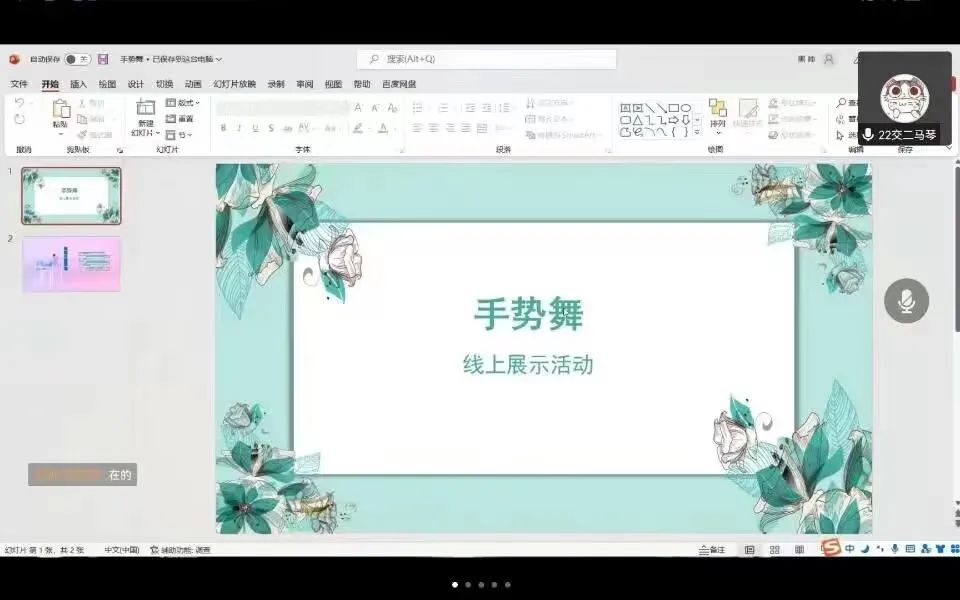The height and width of the screenshot is (600, 960).
Task: Toggle underline formatting
Action: pyautogui.click(x=255, y=128)
